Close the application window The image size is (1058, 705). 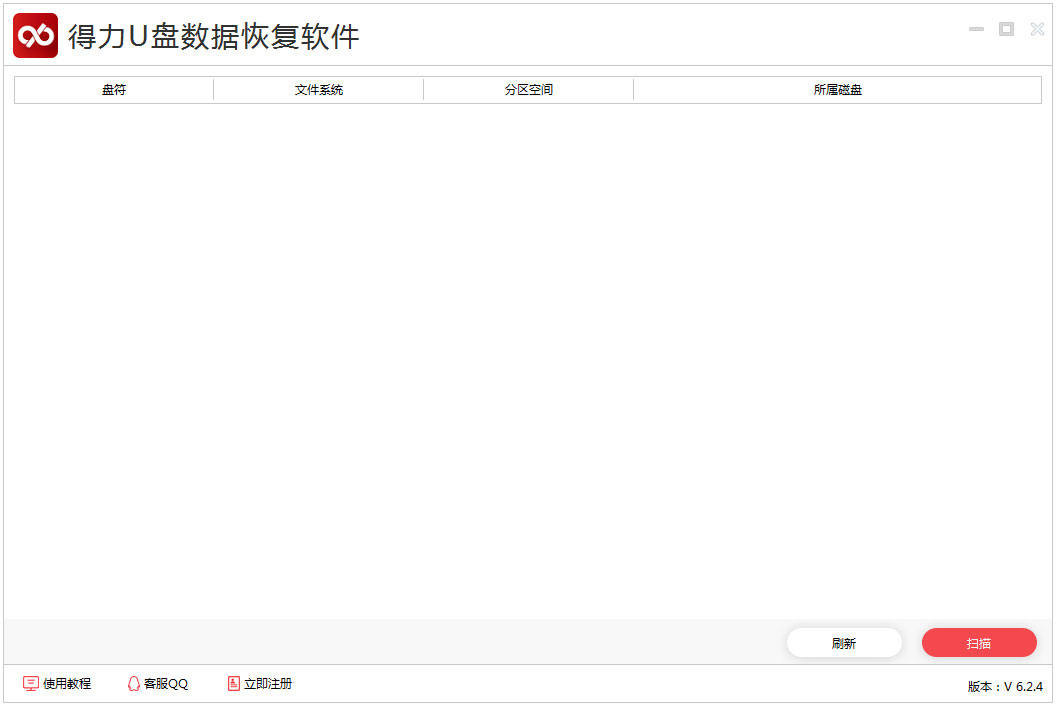pos(1037,29)
